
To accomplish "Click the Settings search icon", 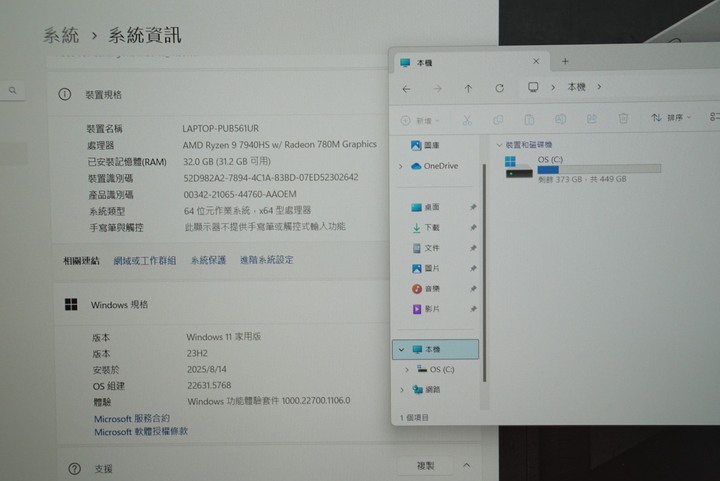I will point(13,90).
